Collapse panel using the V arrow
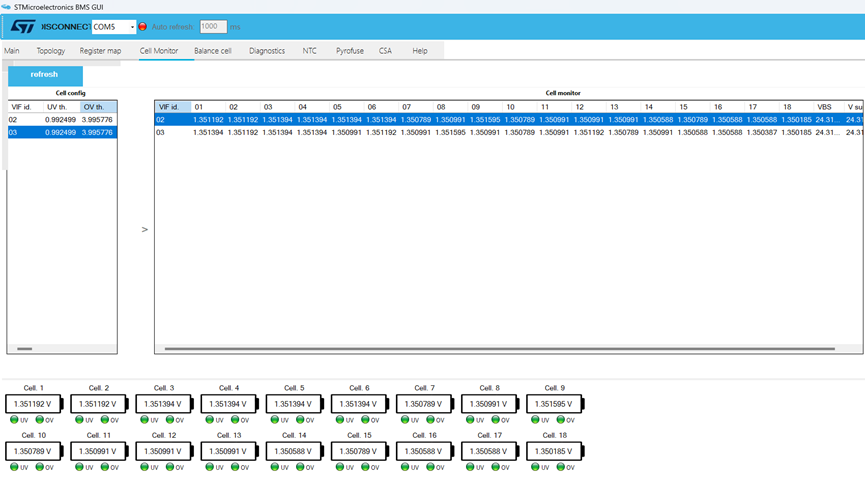Viewport: 865px width, 481px height. [144, 229]
